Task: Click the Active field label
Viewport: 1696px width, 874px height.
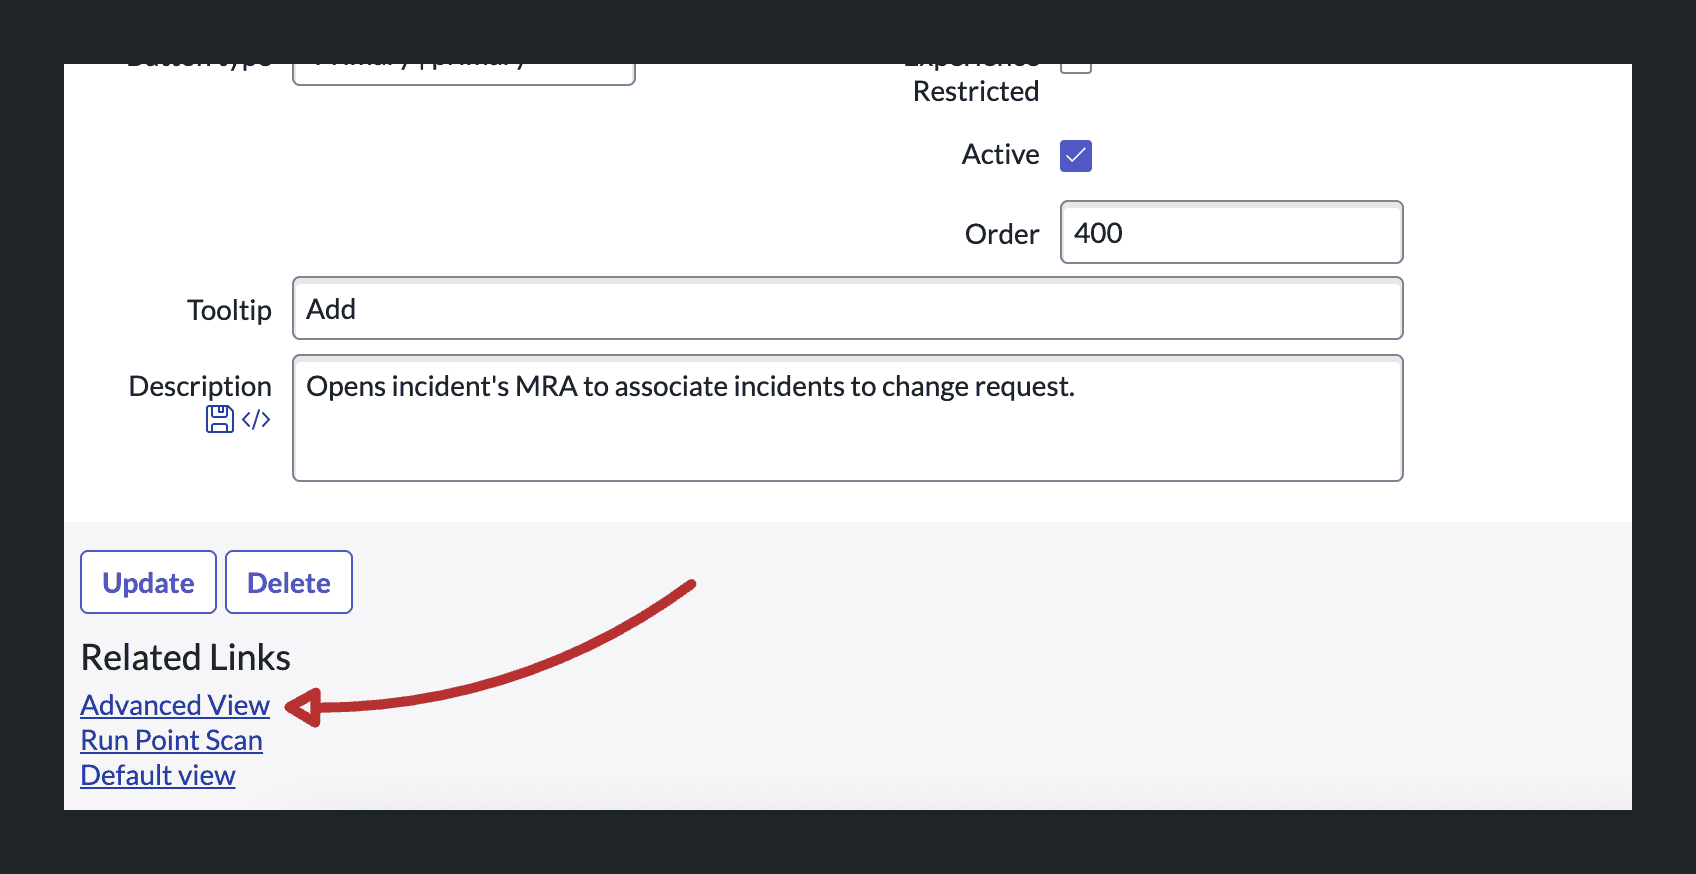Action: pos(1000,154)
